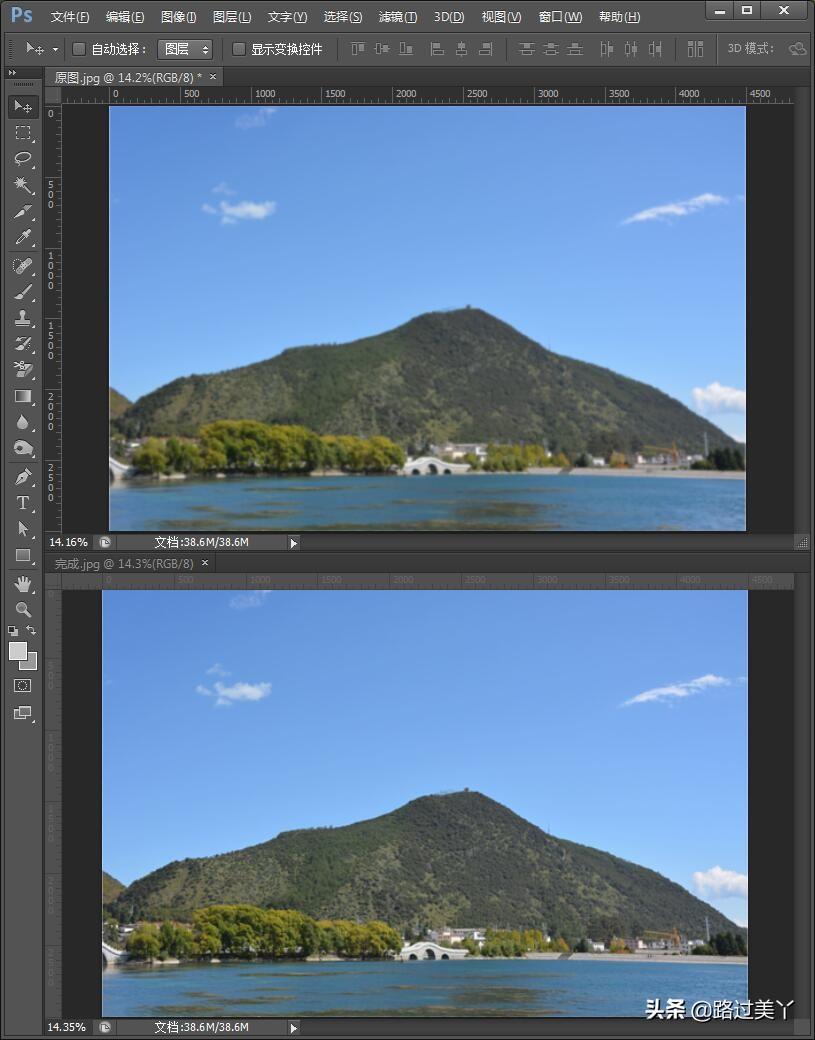Select the Gradient tool
This screenshot has height=1040, width=815.
[23, 396]
